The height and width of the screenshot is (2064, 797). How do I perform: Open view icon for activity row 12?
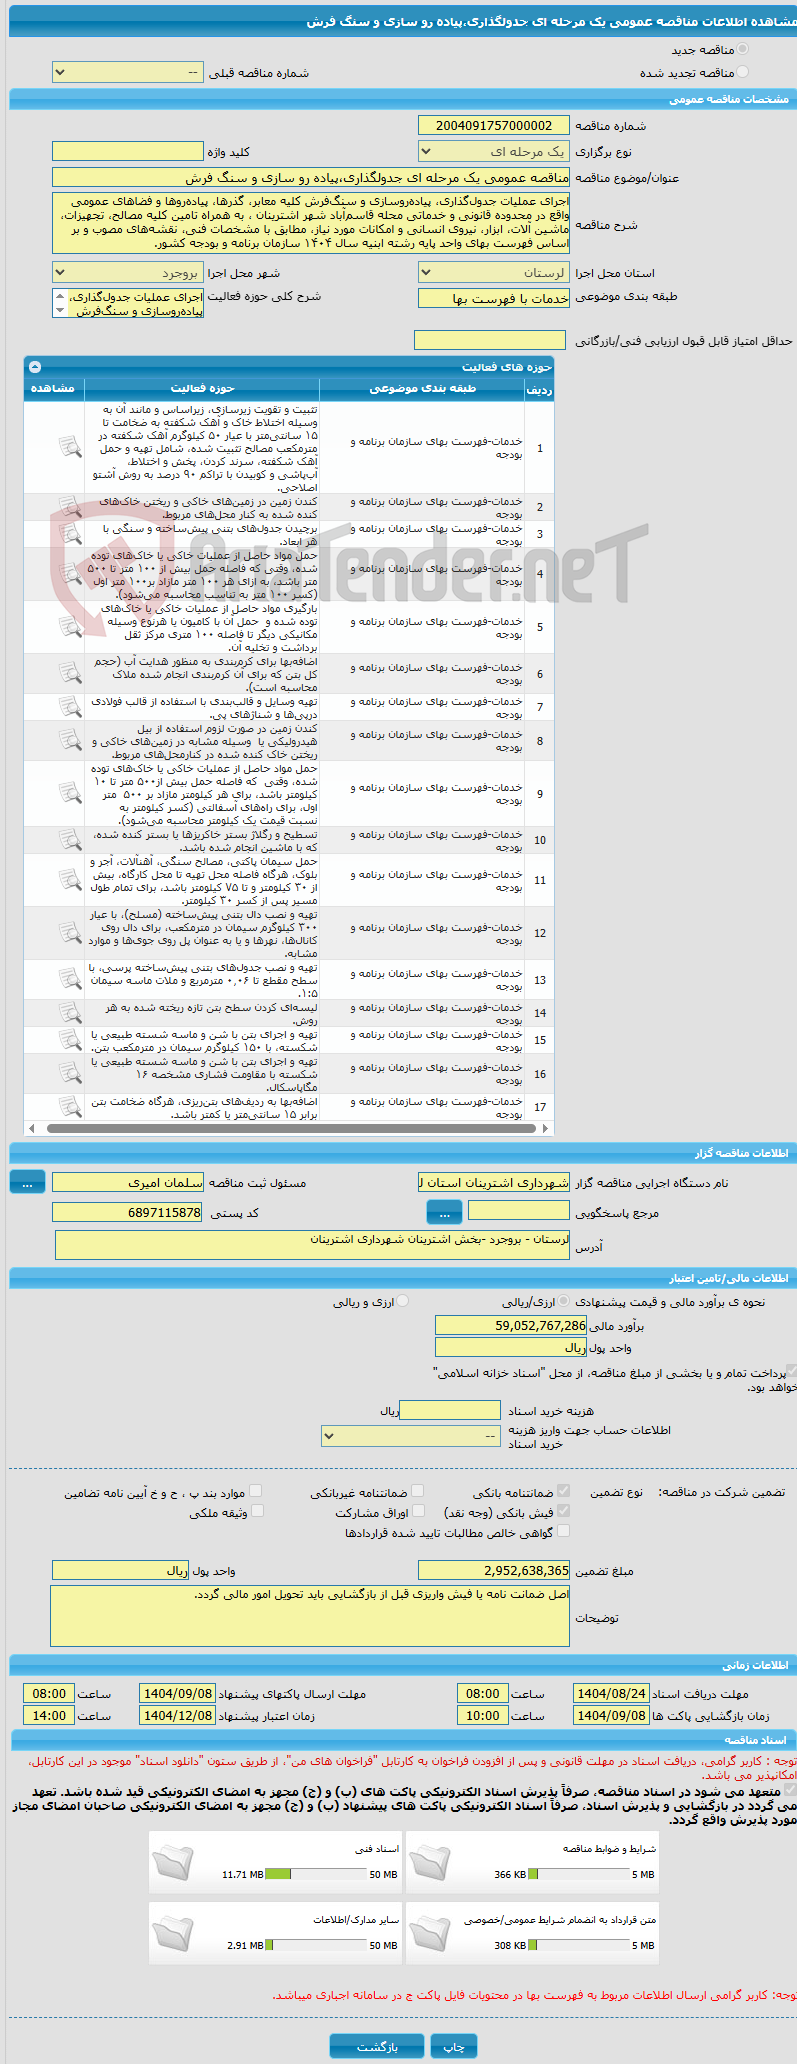(x=69, y=933)
